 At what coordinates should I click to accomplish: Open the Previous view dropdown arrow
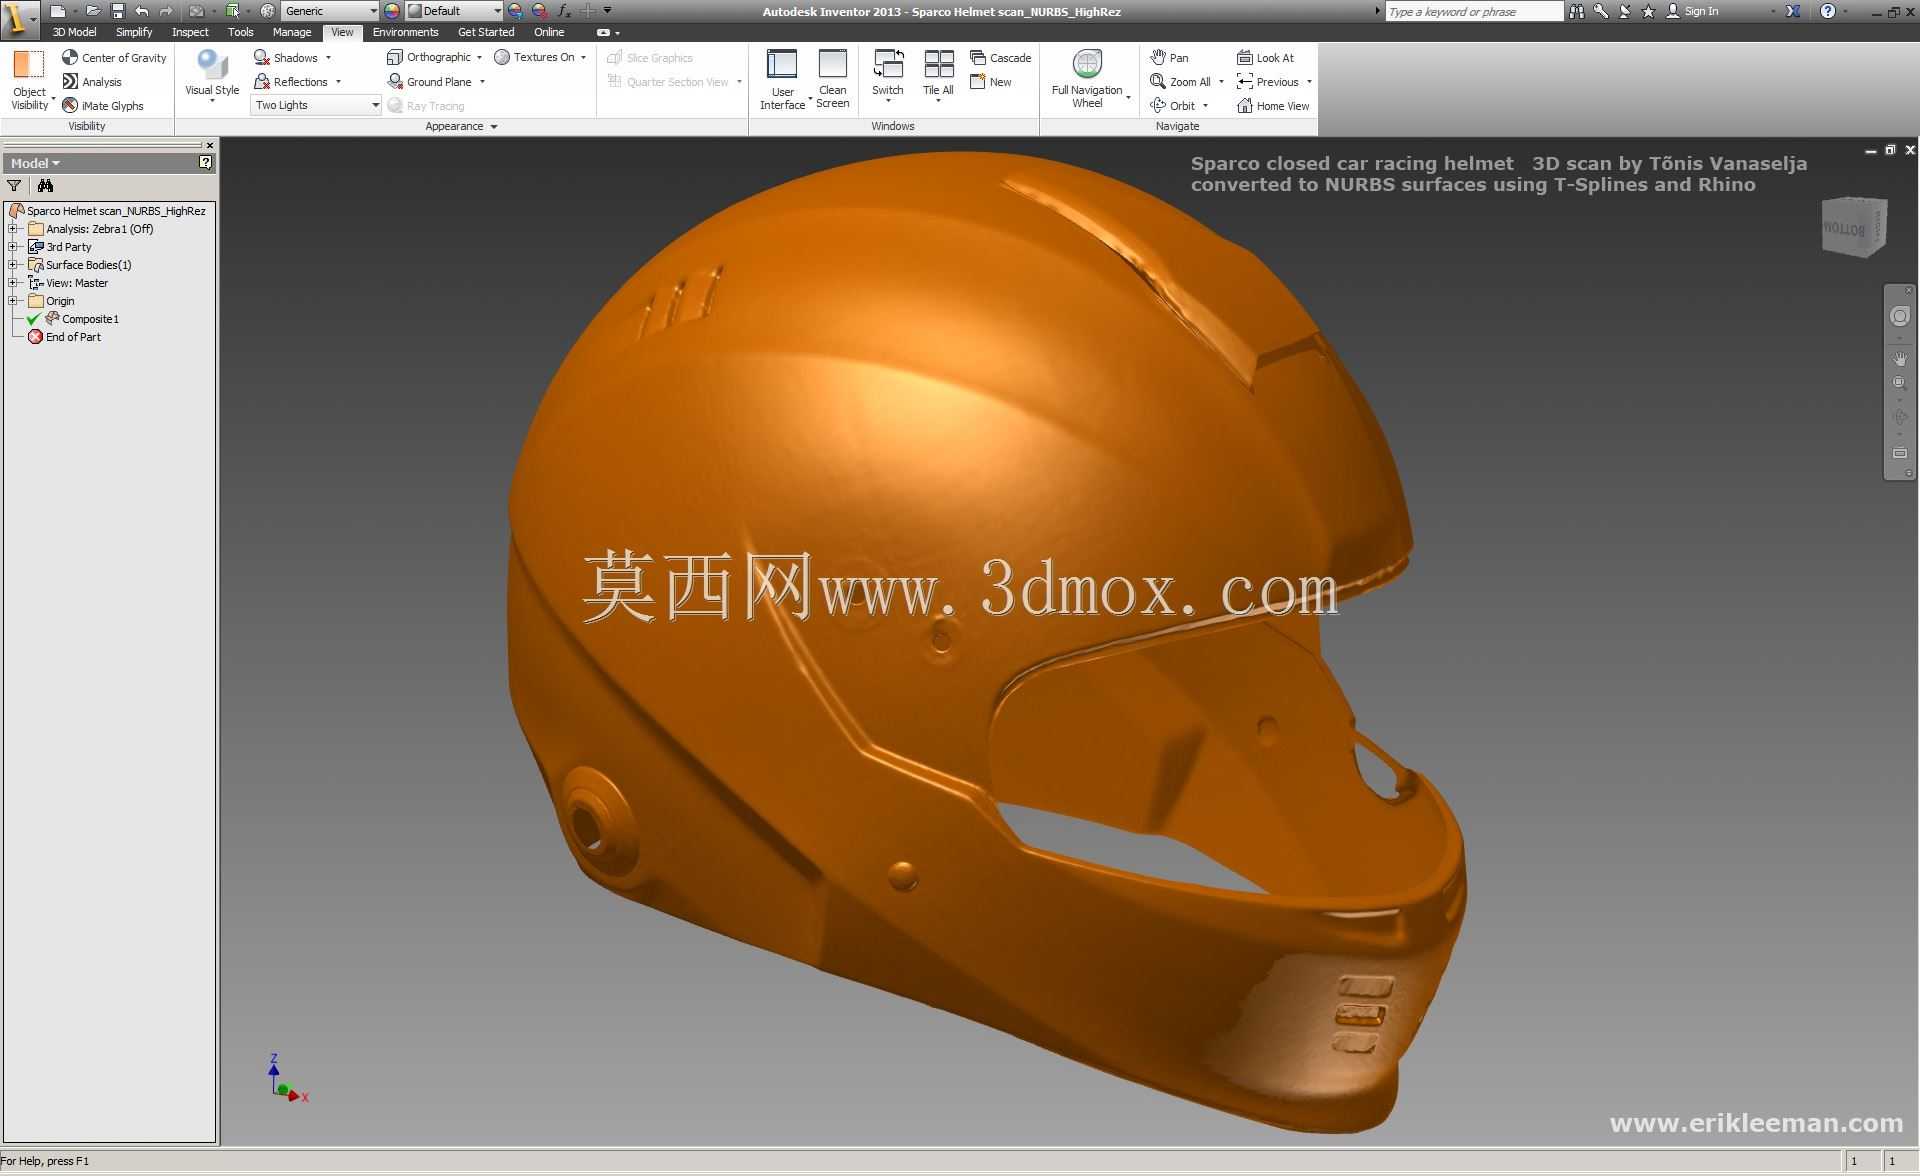click(1309, 82)
